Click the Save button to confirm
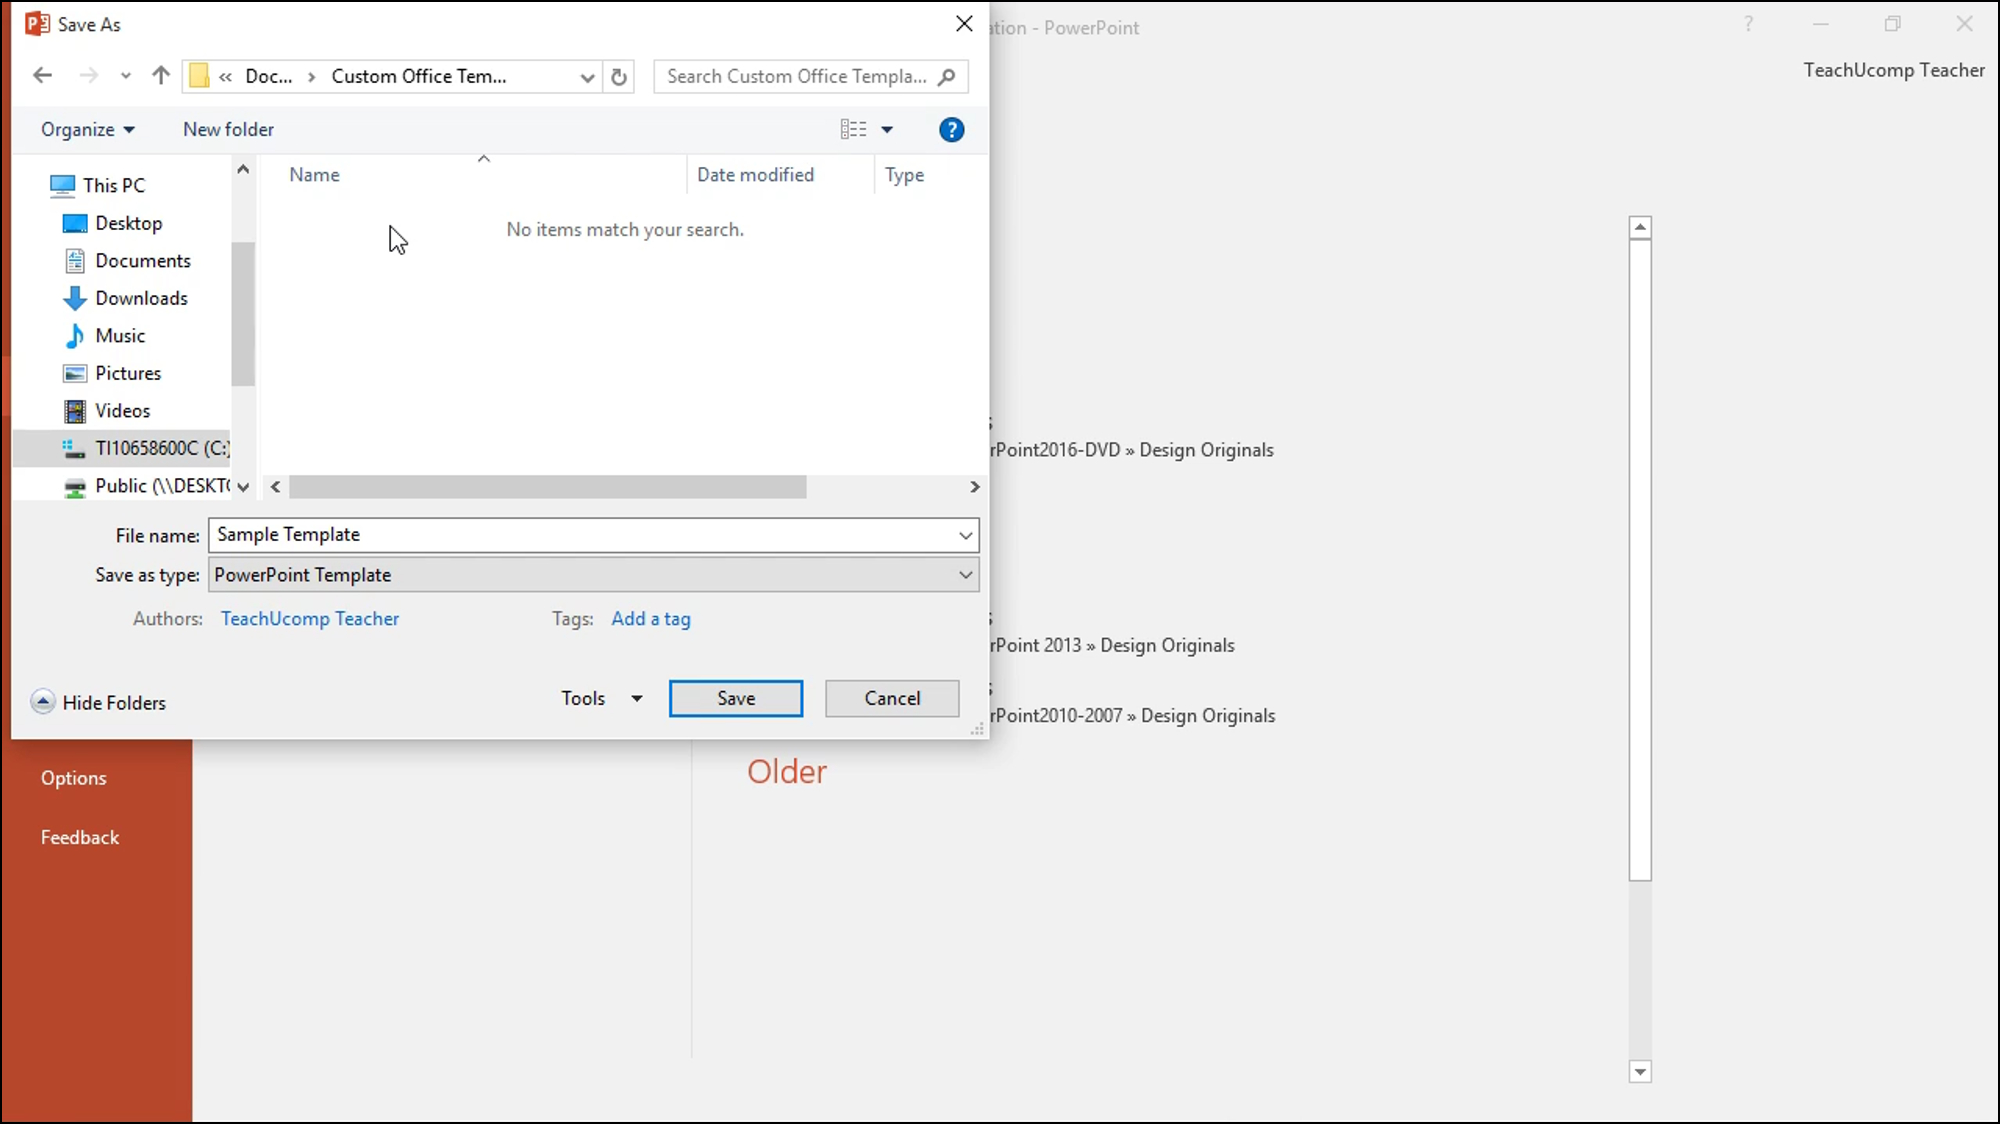 coord(736,698)
